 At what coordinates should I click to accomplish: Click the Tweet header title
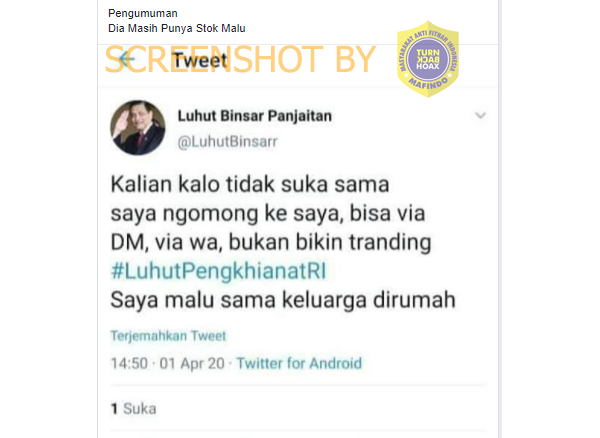coord(199,60)
